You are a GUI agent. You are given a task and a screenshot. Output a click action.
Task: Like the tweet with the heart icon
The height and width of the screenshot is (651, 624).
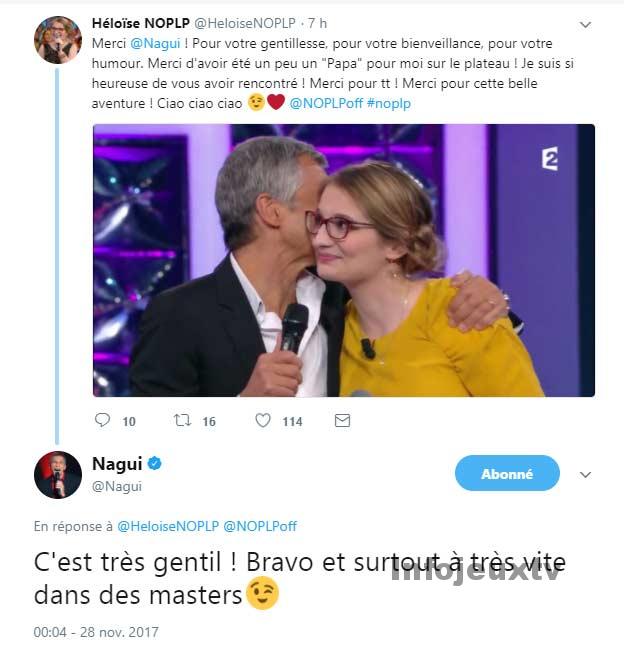click(262, 420)
